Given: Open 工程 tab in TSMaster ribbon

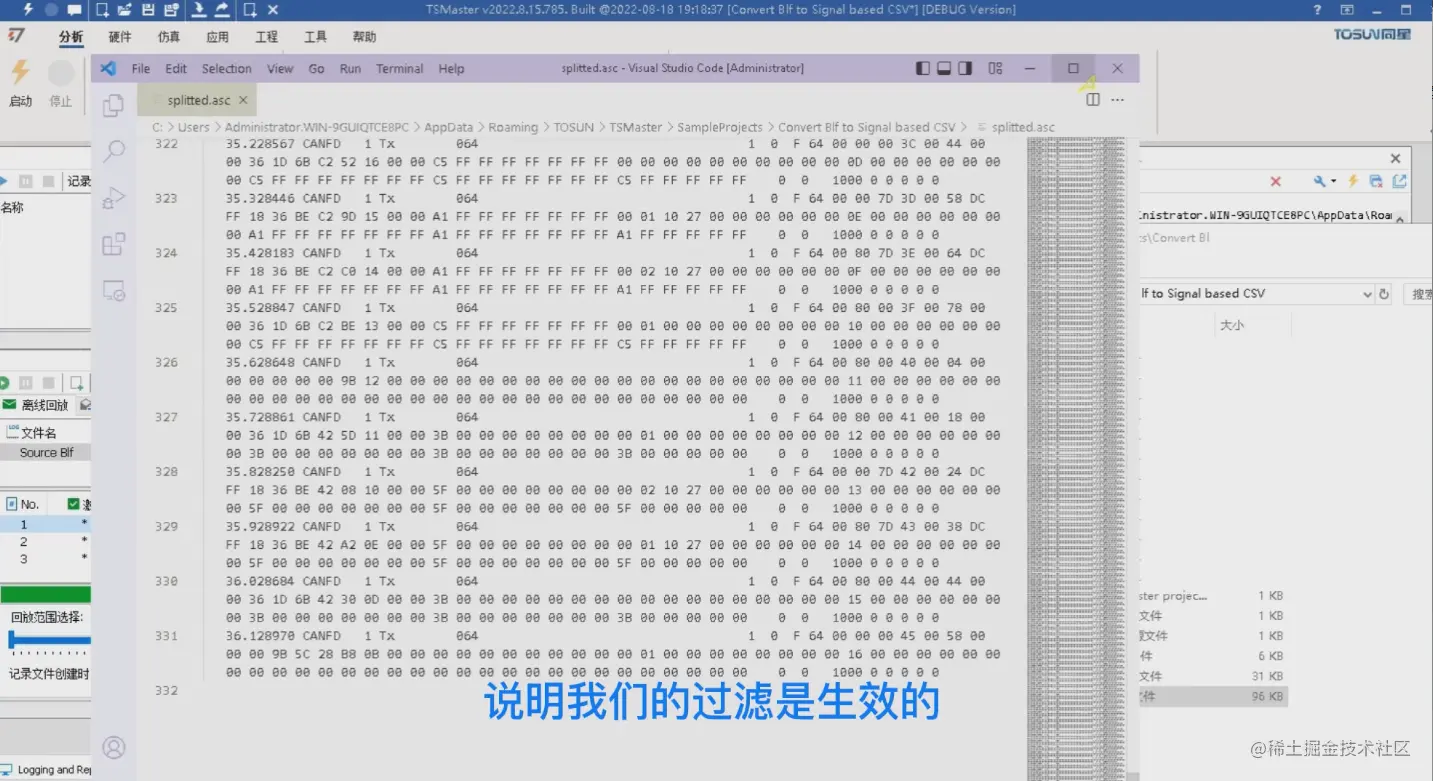Looking at the screenshot, I should tap(267, 37).
